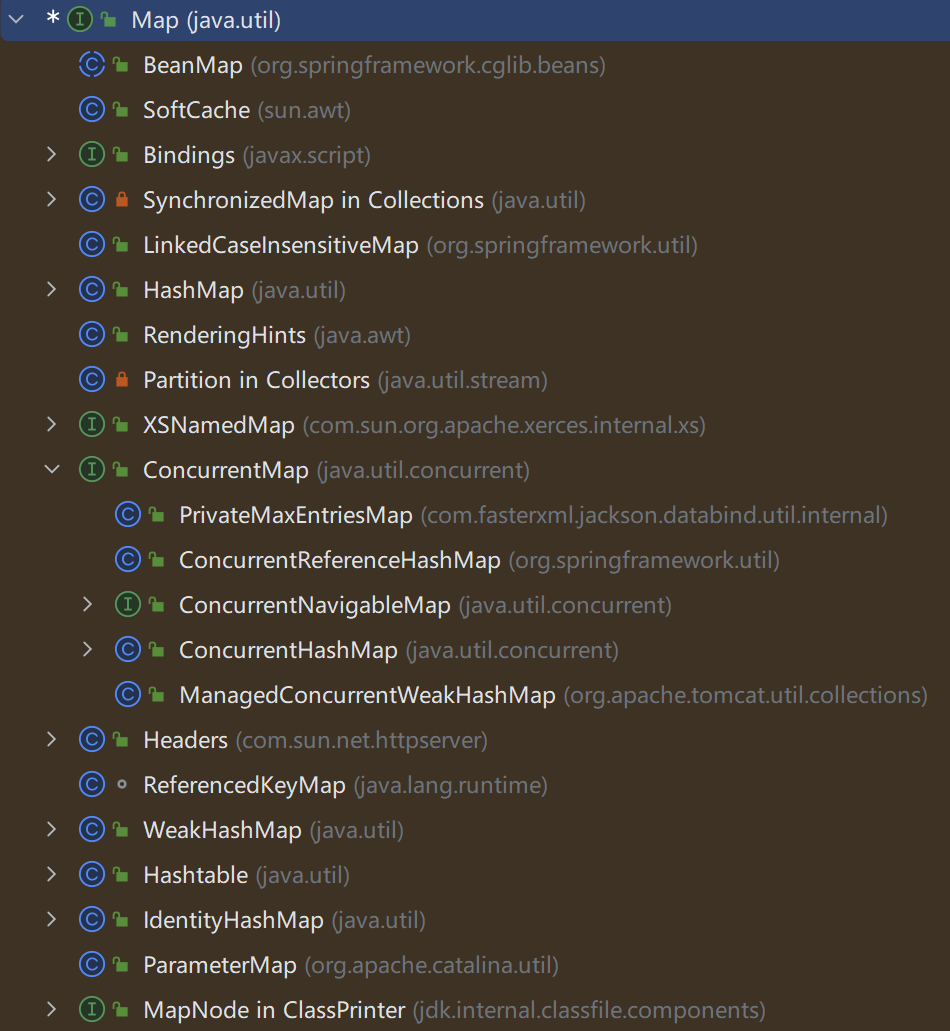Click the interface icon beside Bindings

pos(91,154)
